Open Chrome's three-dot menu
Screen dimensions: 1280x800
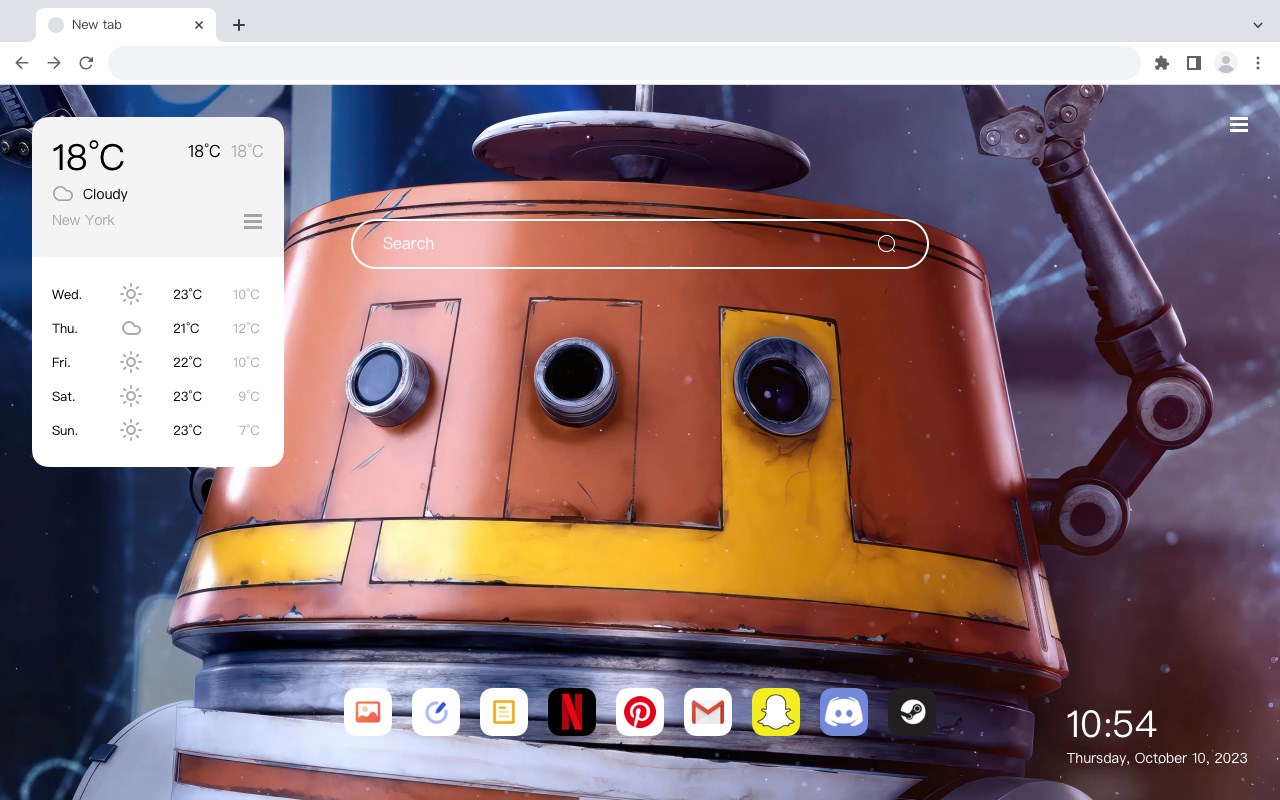[1258, 63]
